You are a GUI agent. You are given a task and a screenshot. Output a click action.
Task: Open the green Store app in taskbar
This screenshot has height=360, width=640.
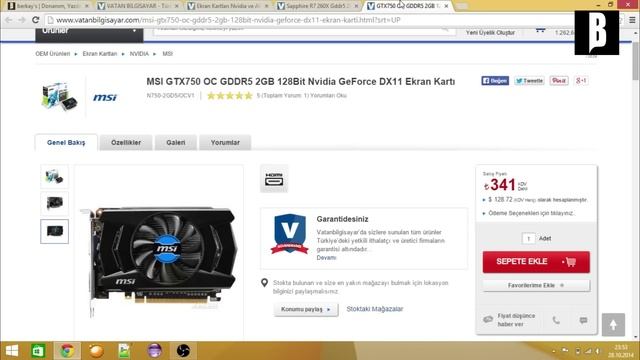(x=38, y=351)
